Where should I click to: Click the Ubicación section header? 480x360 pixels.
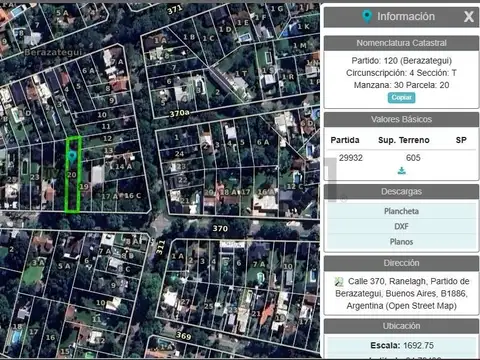[x=401, y=326]
